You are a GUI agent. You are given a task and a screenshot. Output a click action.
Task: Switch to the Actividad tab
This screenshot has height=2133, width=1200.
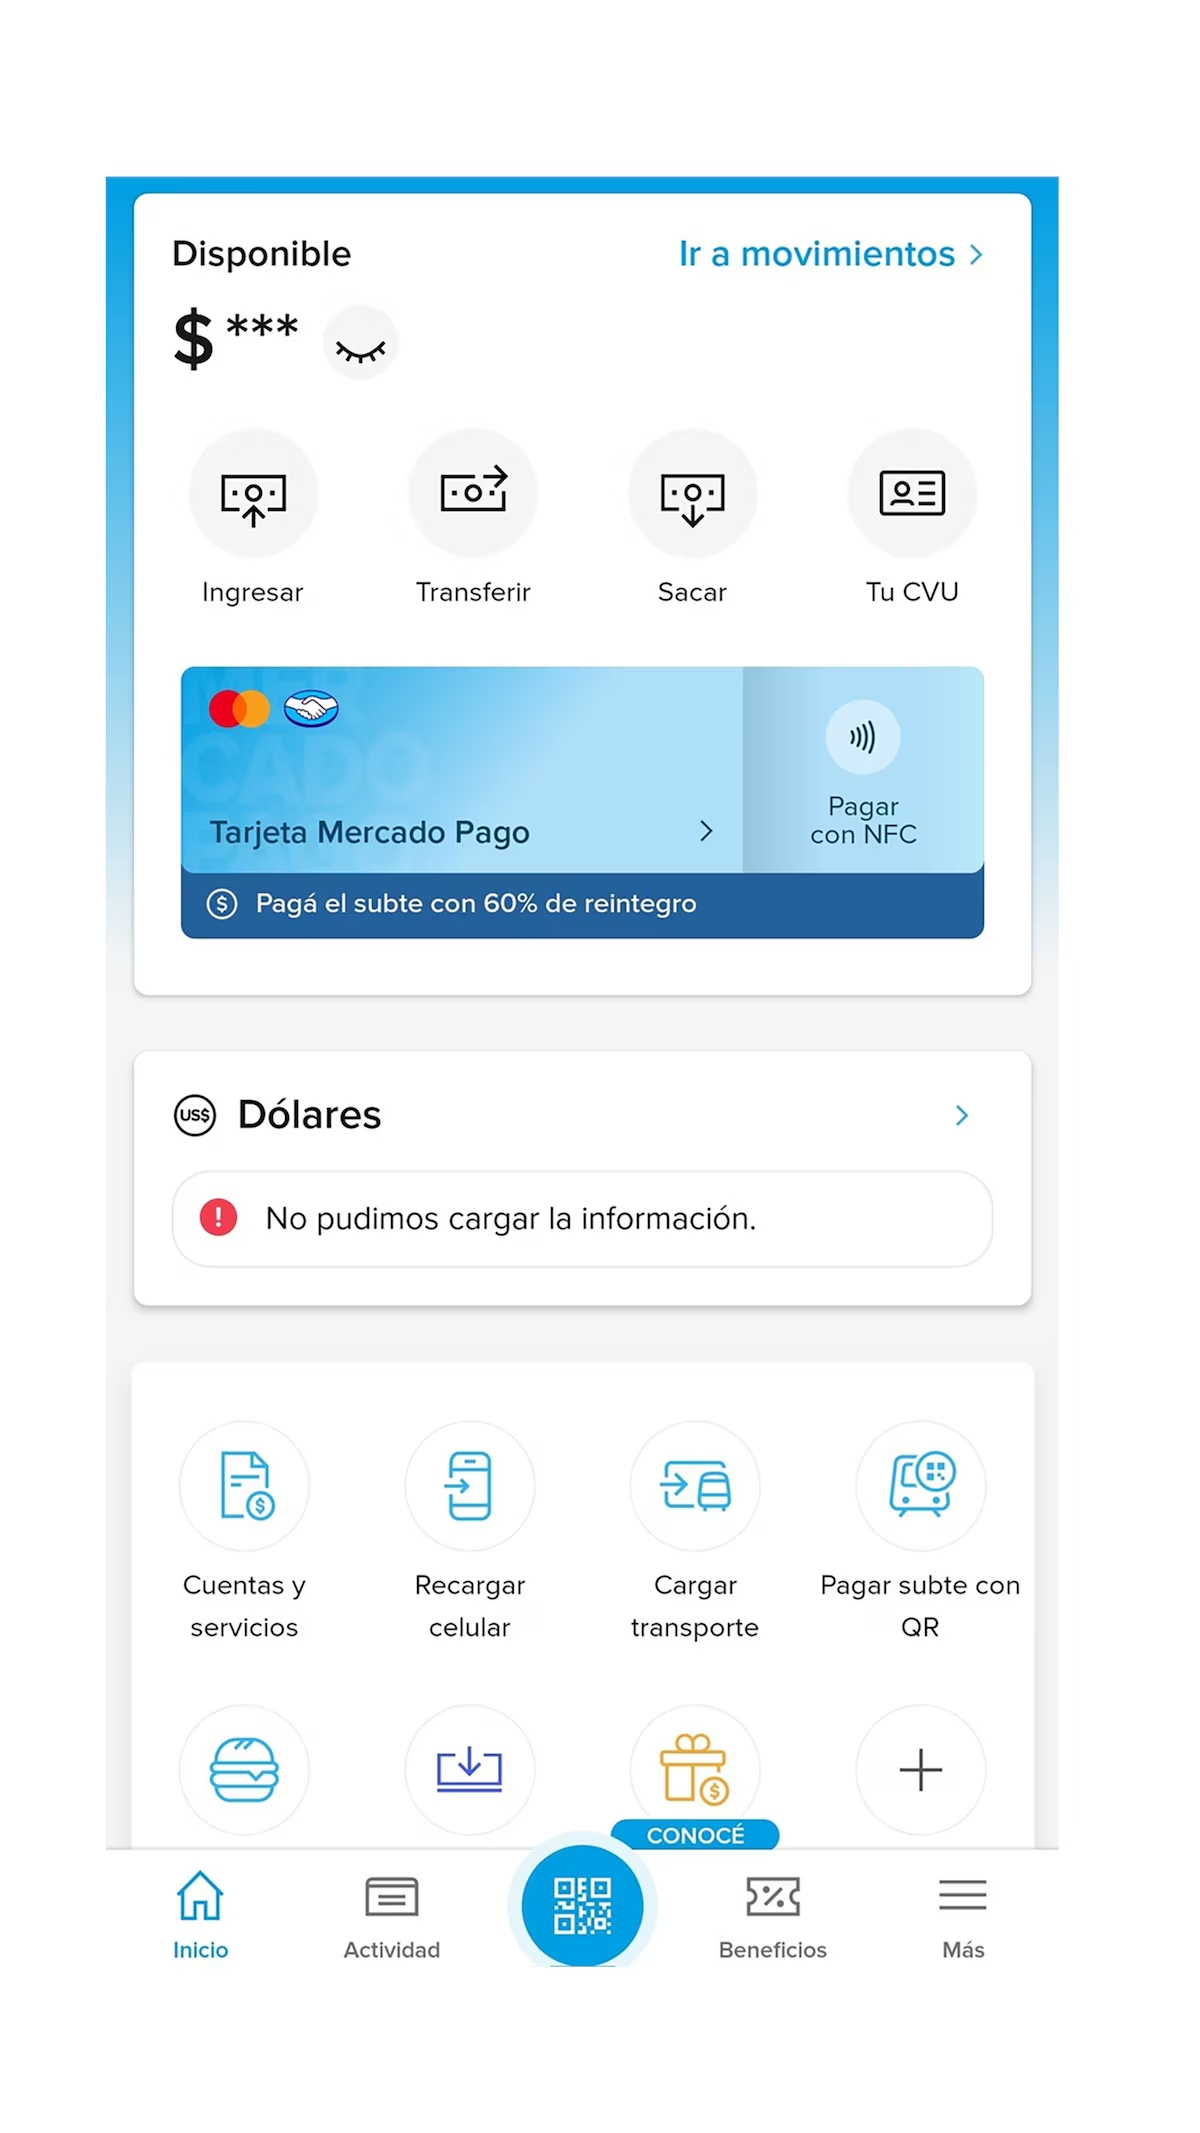tap(392, 1917)
